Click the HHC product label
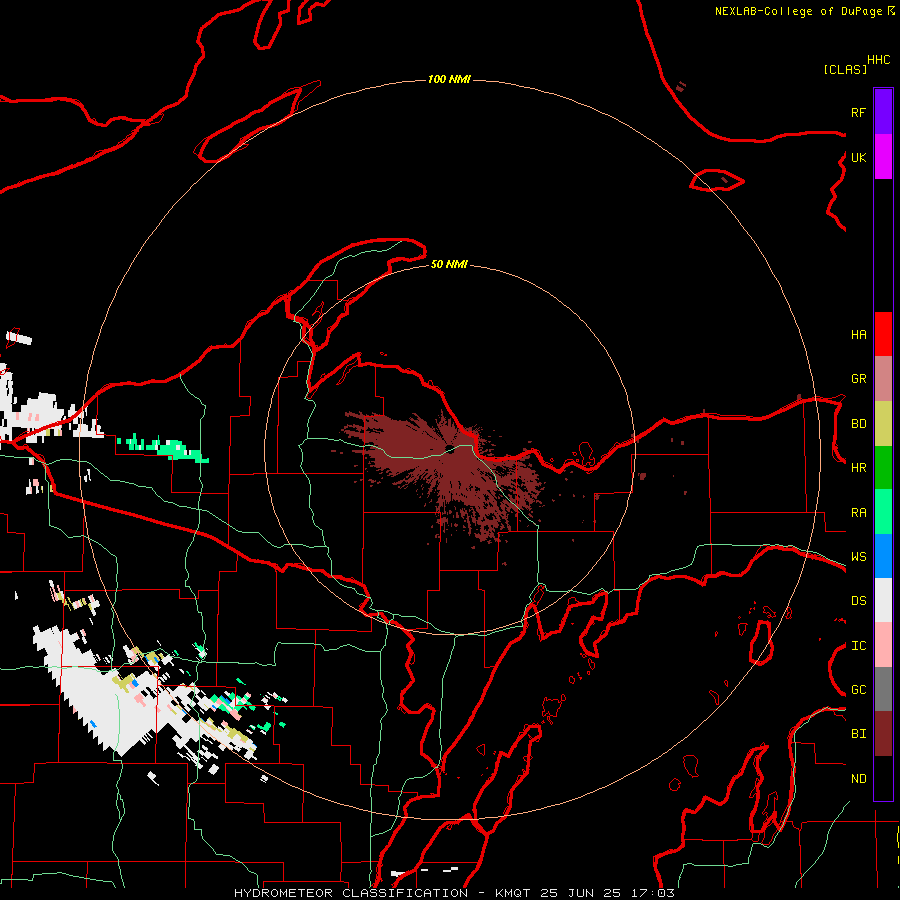The width and height of the screenshot is (900, 900). [x=879, y=60]
